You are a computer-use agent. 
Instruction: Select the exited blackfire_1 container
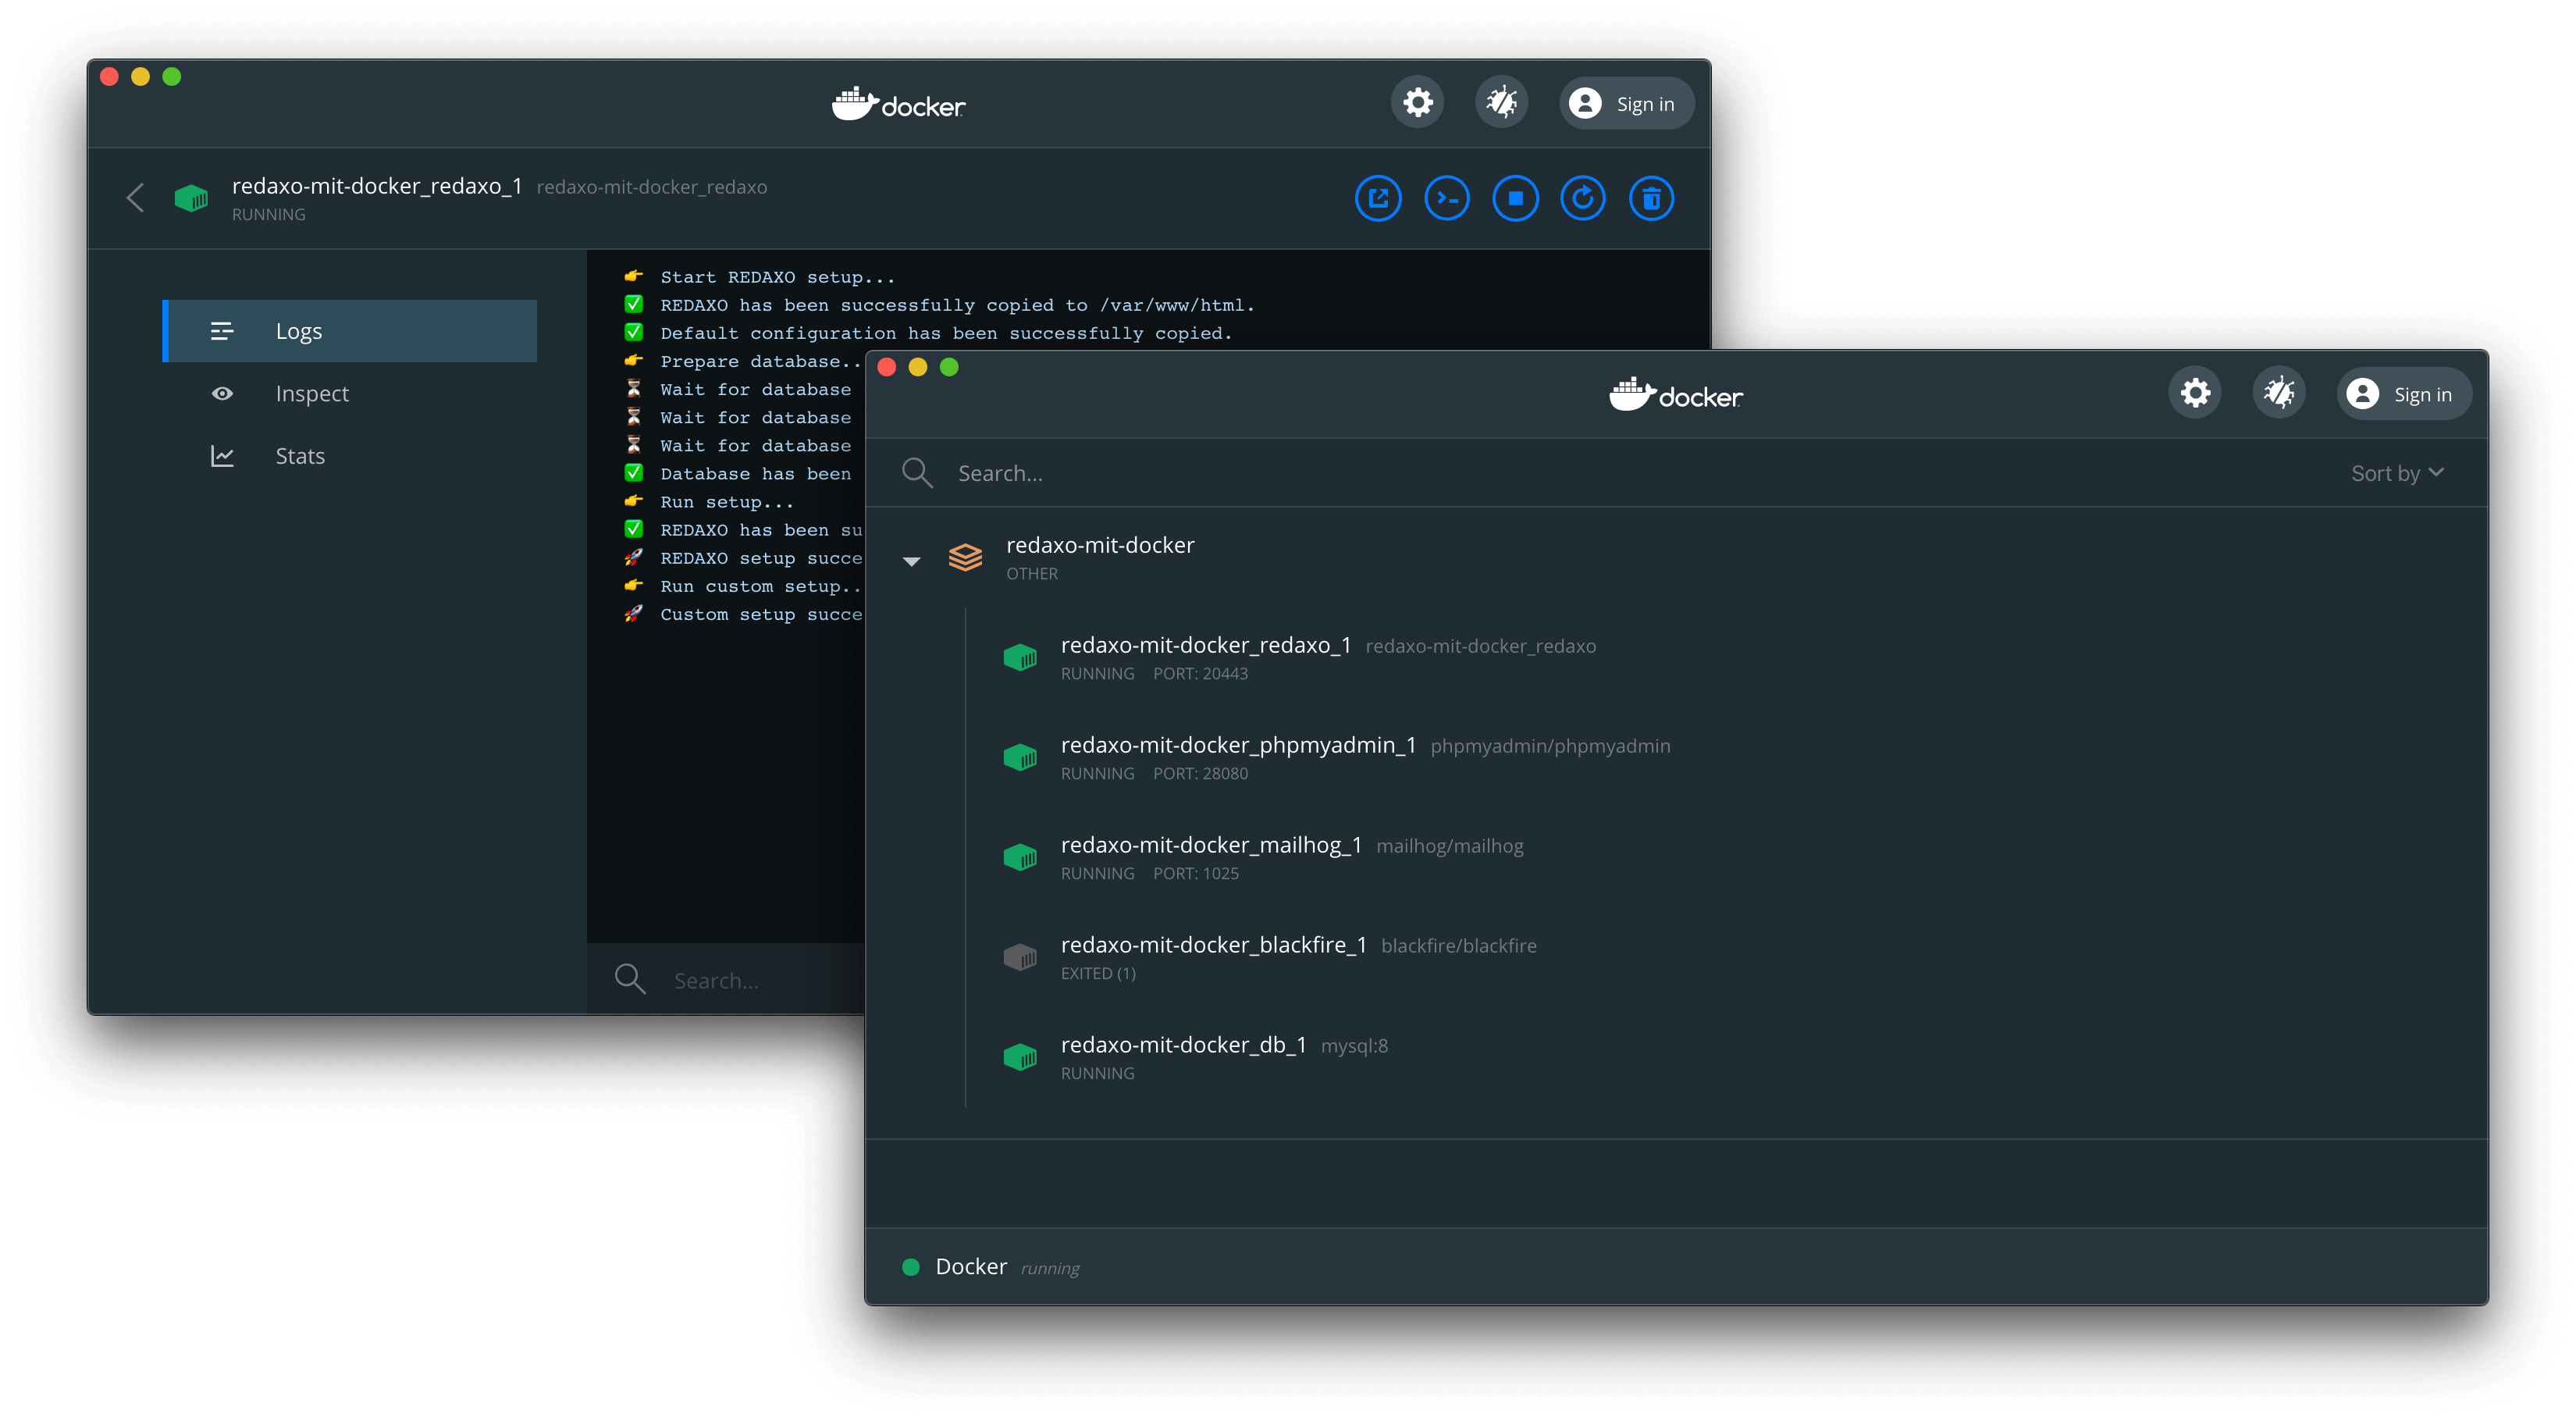coord(1213,946)
